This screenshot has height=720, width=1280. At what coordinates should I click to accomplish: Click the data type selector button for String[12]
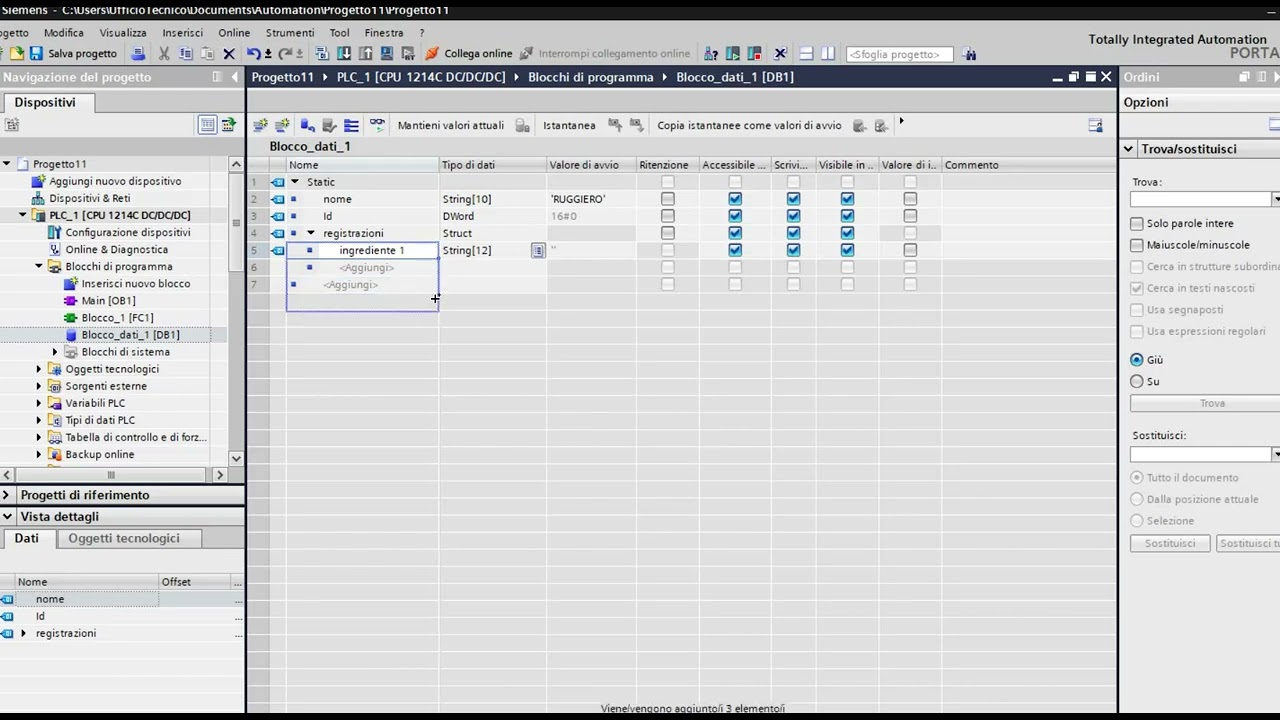click(x=538, y=250)
